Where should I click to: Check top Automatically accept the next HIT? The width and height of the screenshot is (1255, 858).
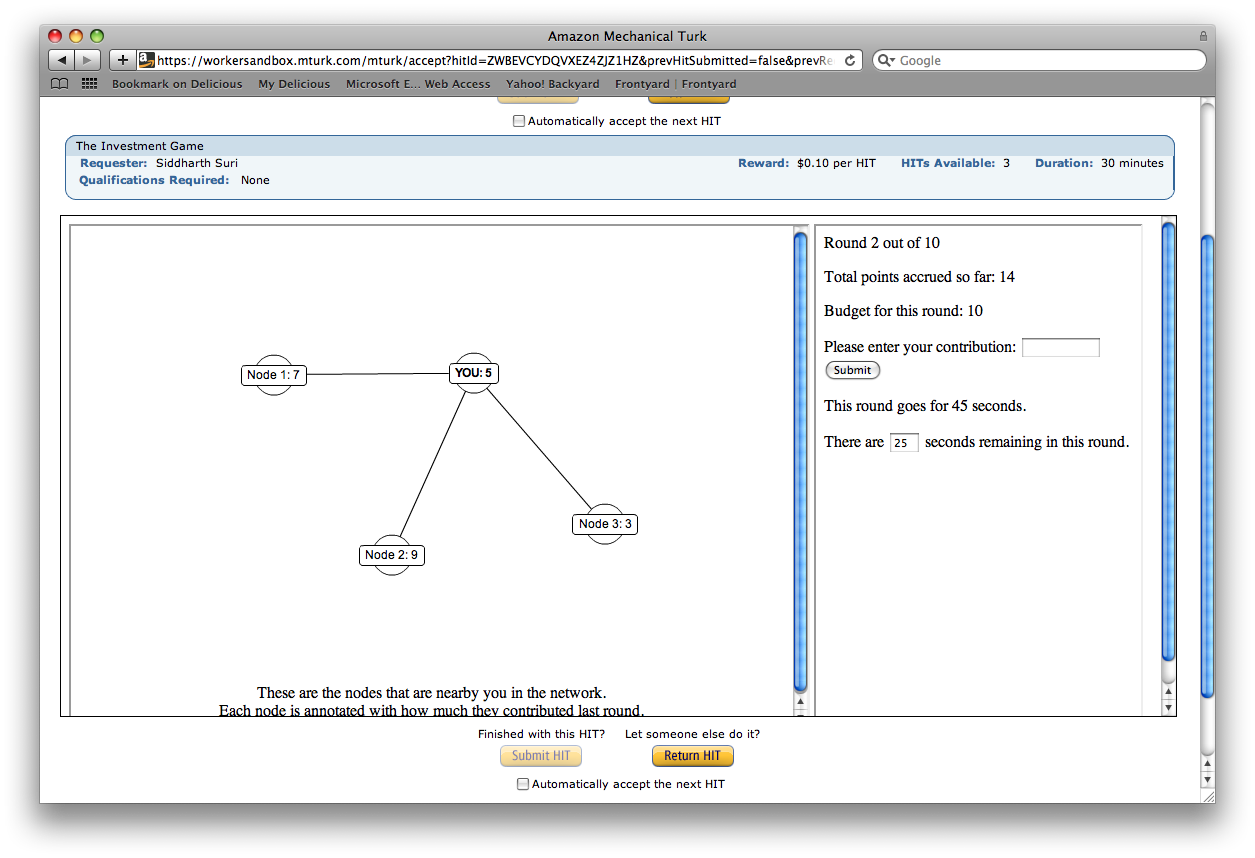click(x=518, y=121)
